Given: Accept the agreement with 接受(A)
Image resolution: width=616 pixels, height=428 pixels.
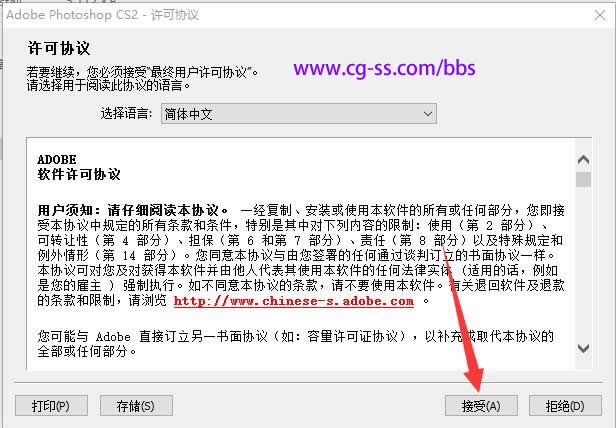Looking at the screenshot, I should [481, 406].
